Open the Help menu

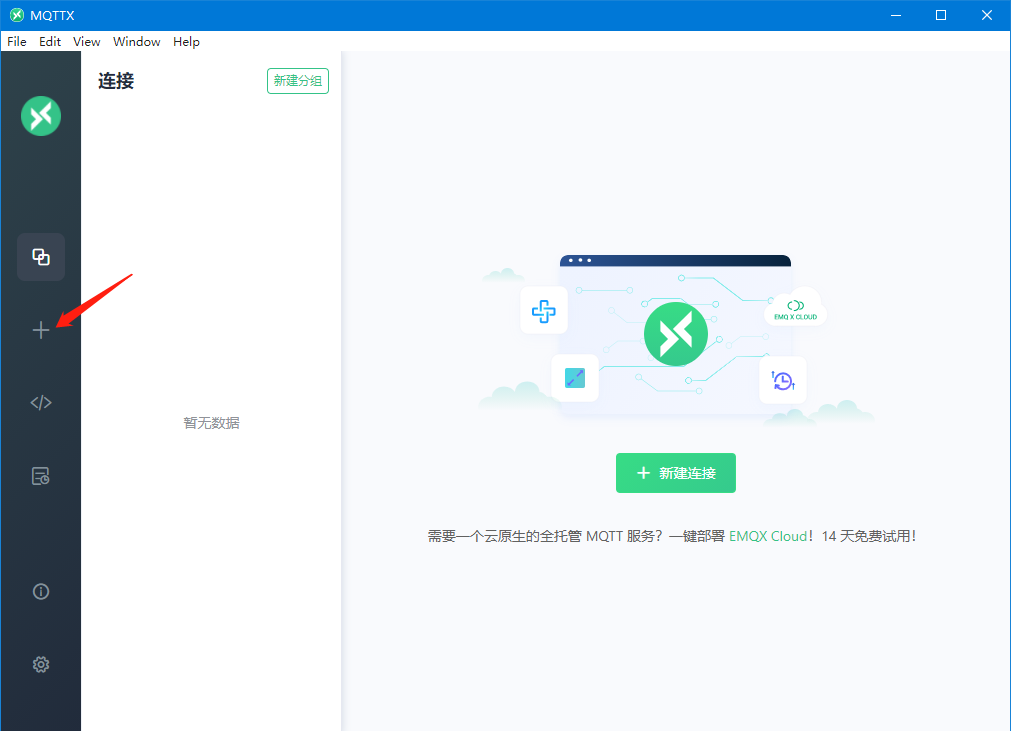click(186, 42)
